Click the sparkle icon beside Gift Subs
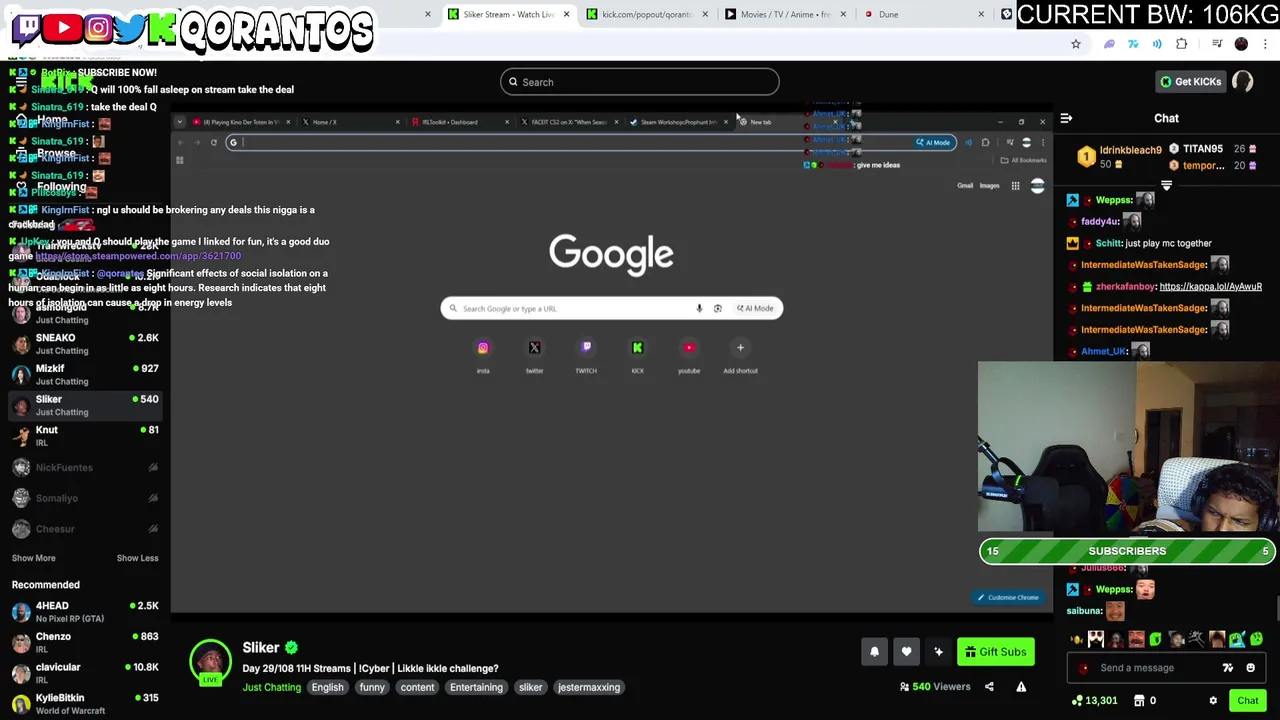1280x720 pixels. 938,652
